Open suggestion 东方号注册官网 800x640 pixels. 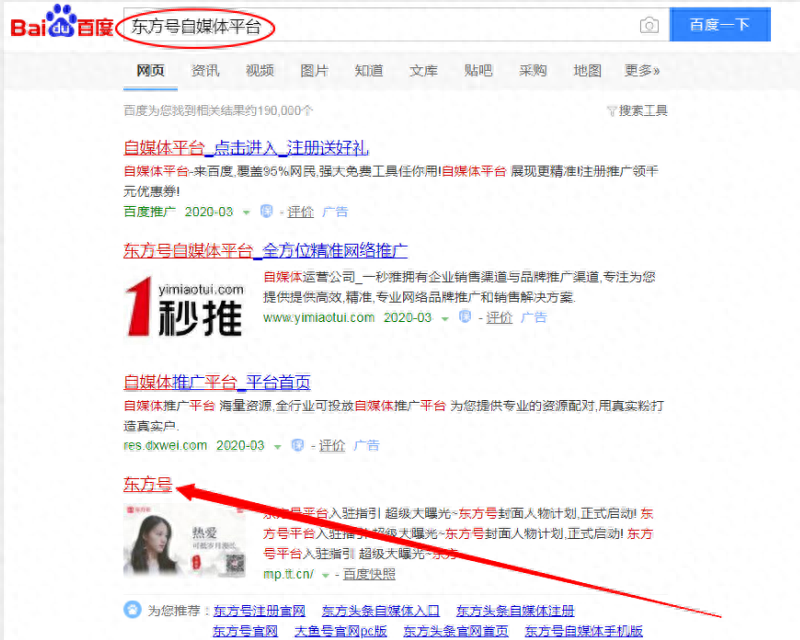click(x=259, y=610)
